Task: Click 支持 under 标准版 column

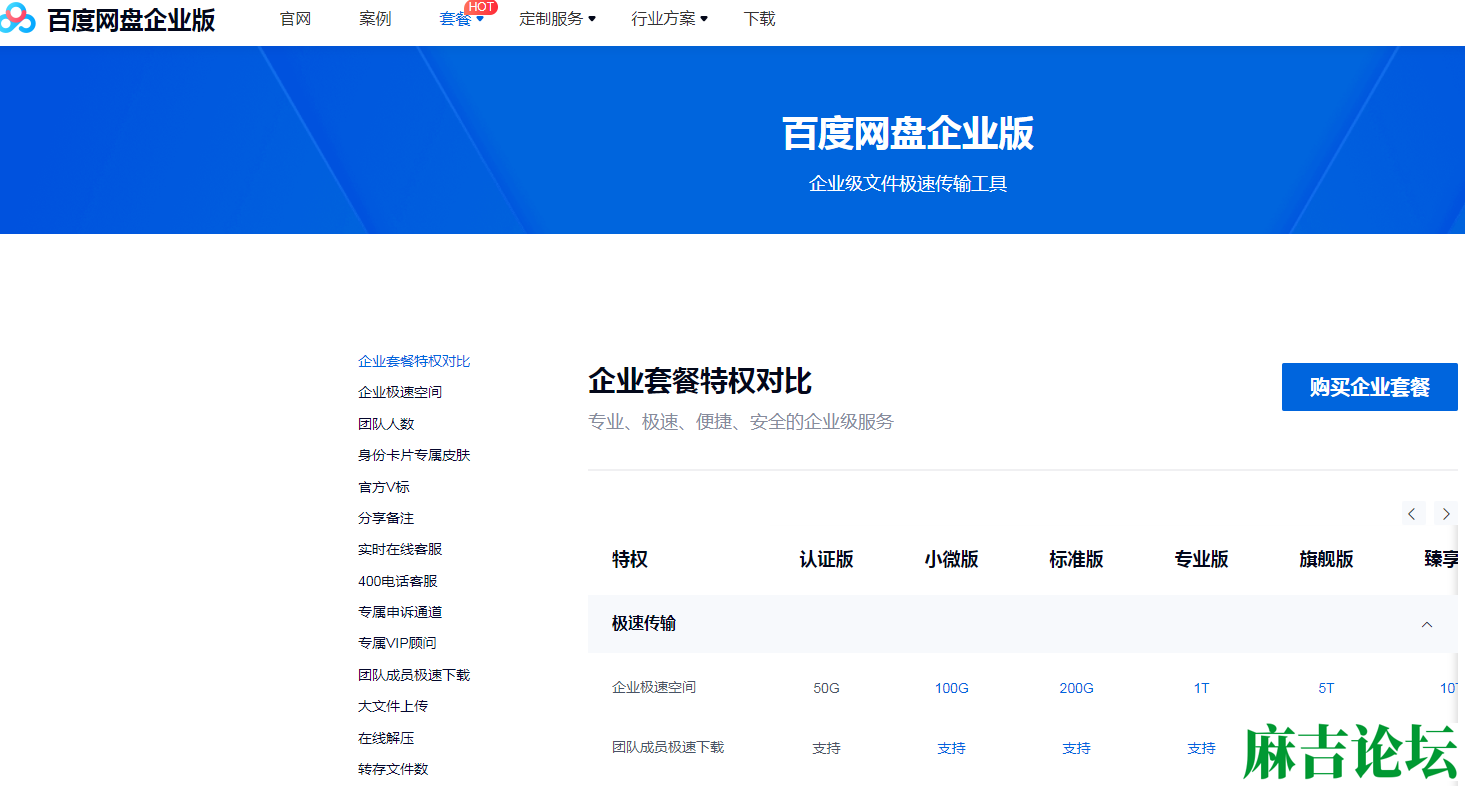Action: point(1076,748)
